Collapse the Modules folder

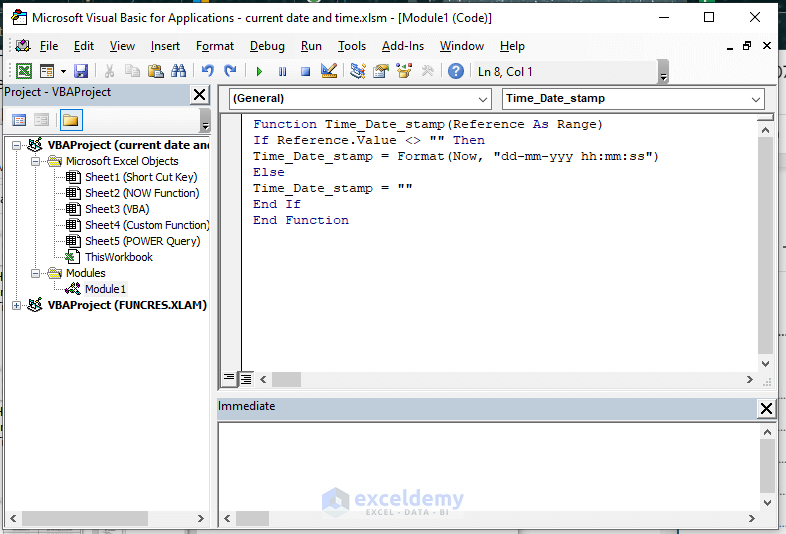point(35,274)
